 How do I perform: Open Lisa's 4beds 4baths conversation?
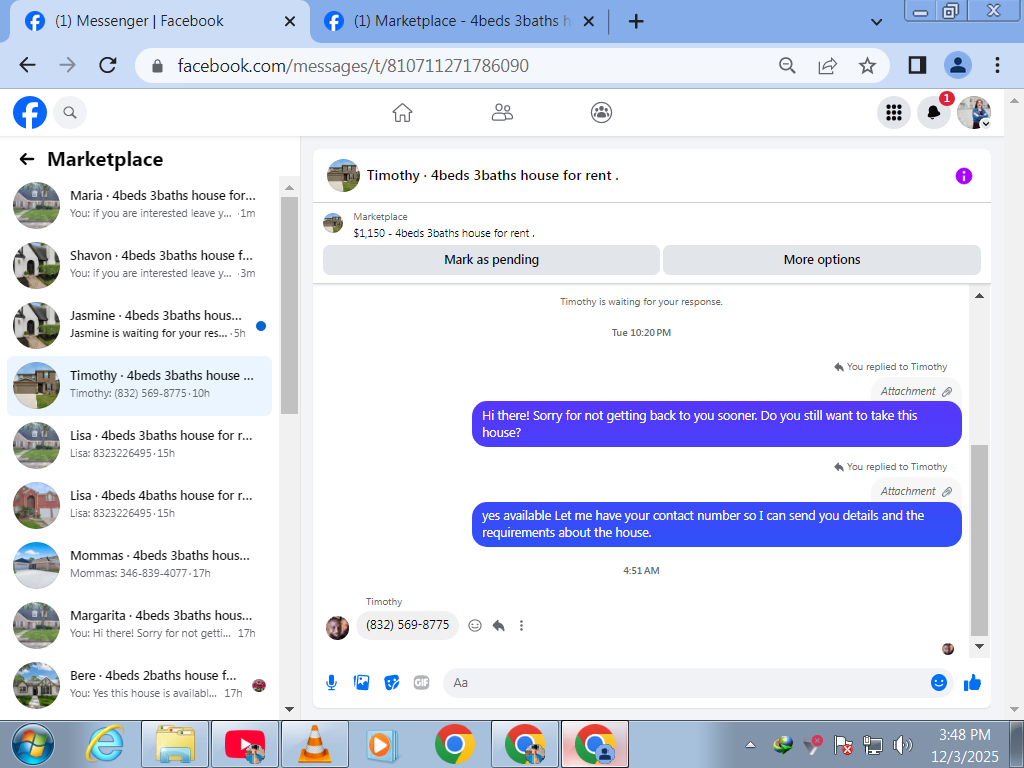tap(139, 505)
